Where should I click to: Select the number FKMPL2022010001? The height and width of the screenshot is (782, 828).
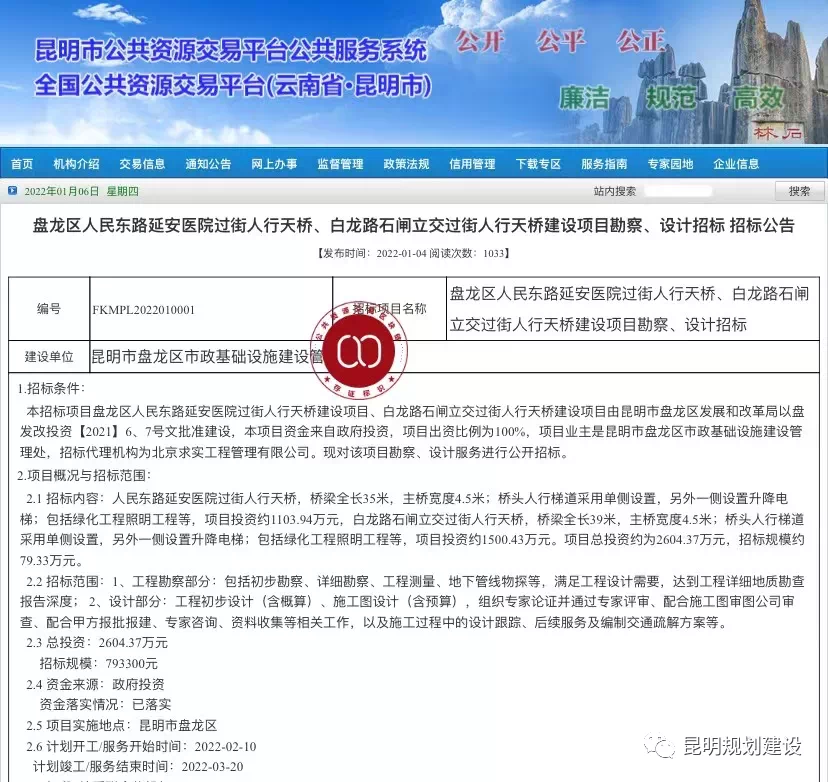coord(144,310)
